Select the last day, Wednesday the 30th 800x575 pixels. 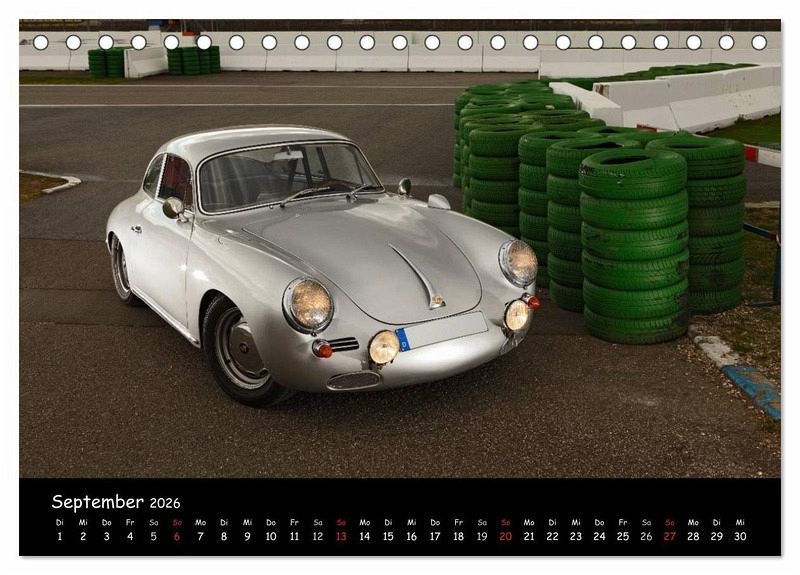(x=740, y=536)
